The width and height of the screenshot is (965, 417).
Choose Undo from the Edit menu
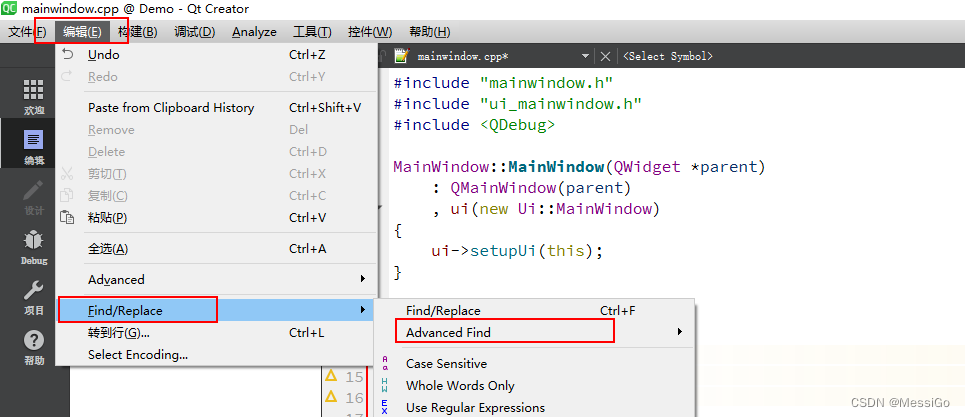[104, 55]
